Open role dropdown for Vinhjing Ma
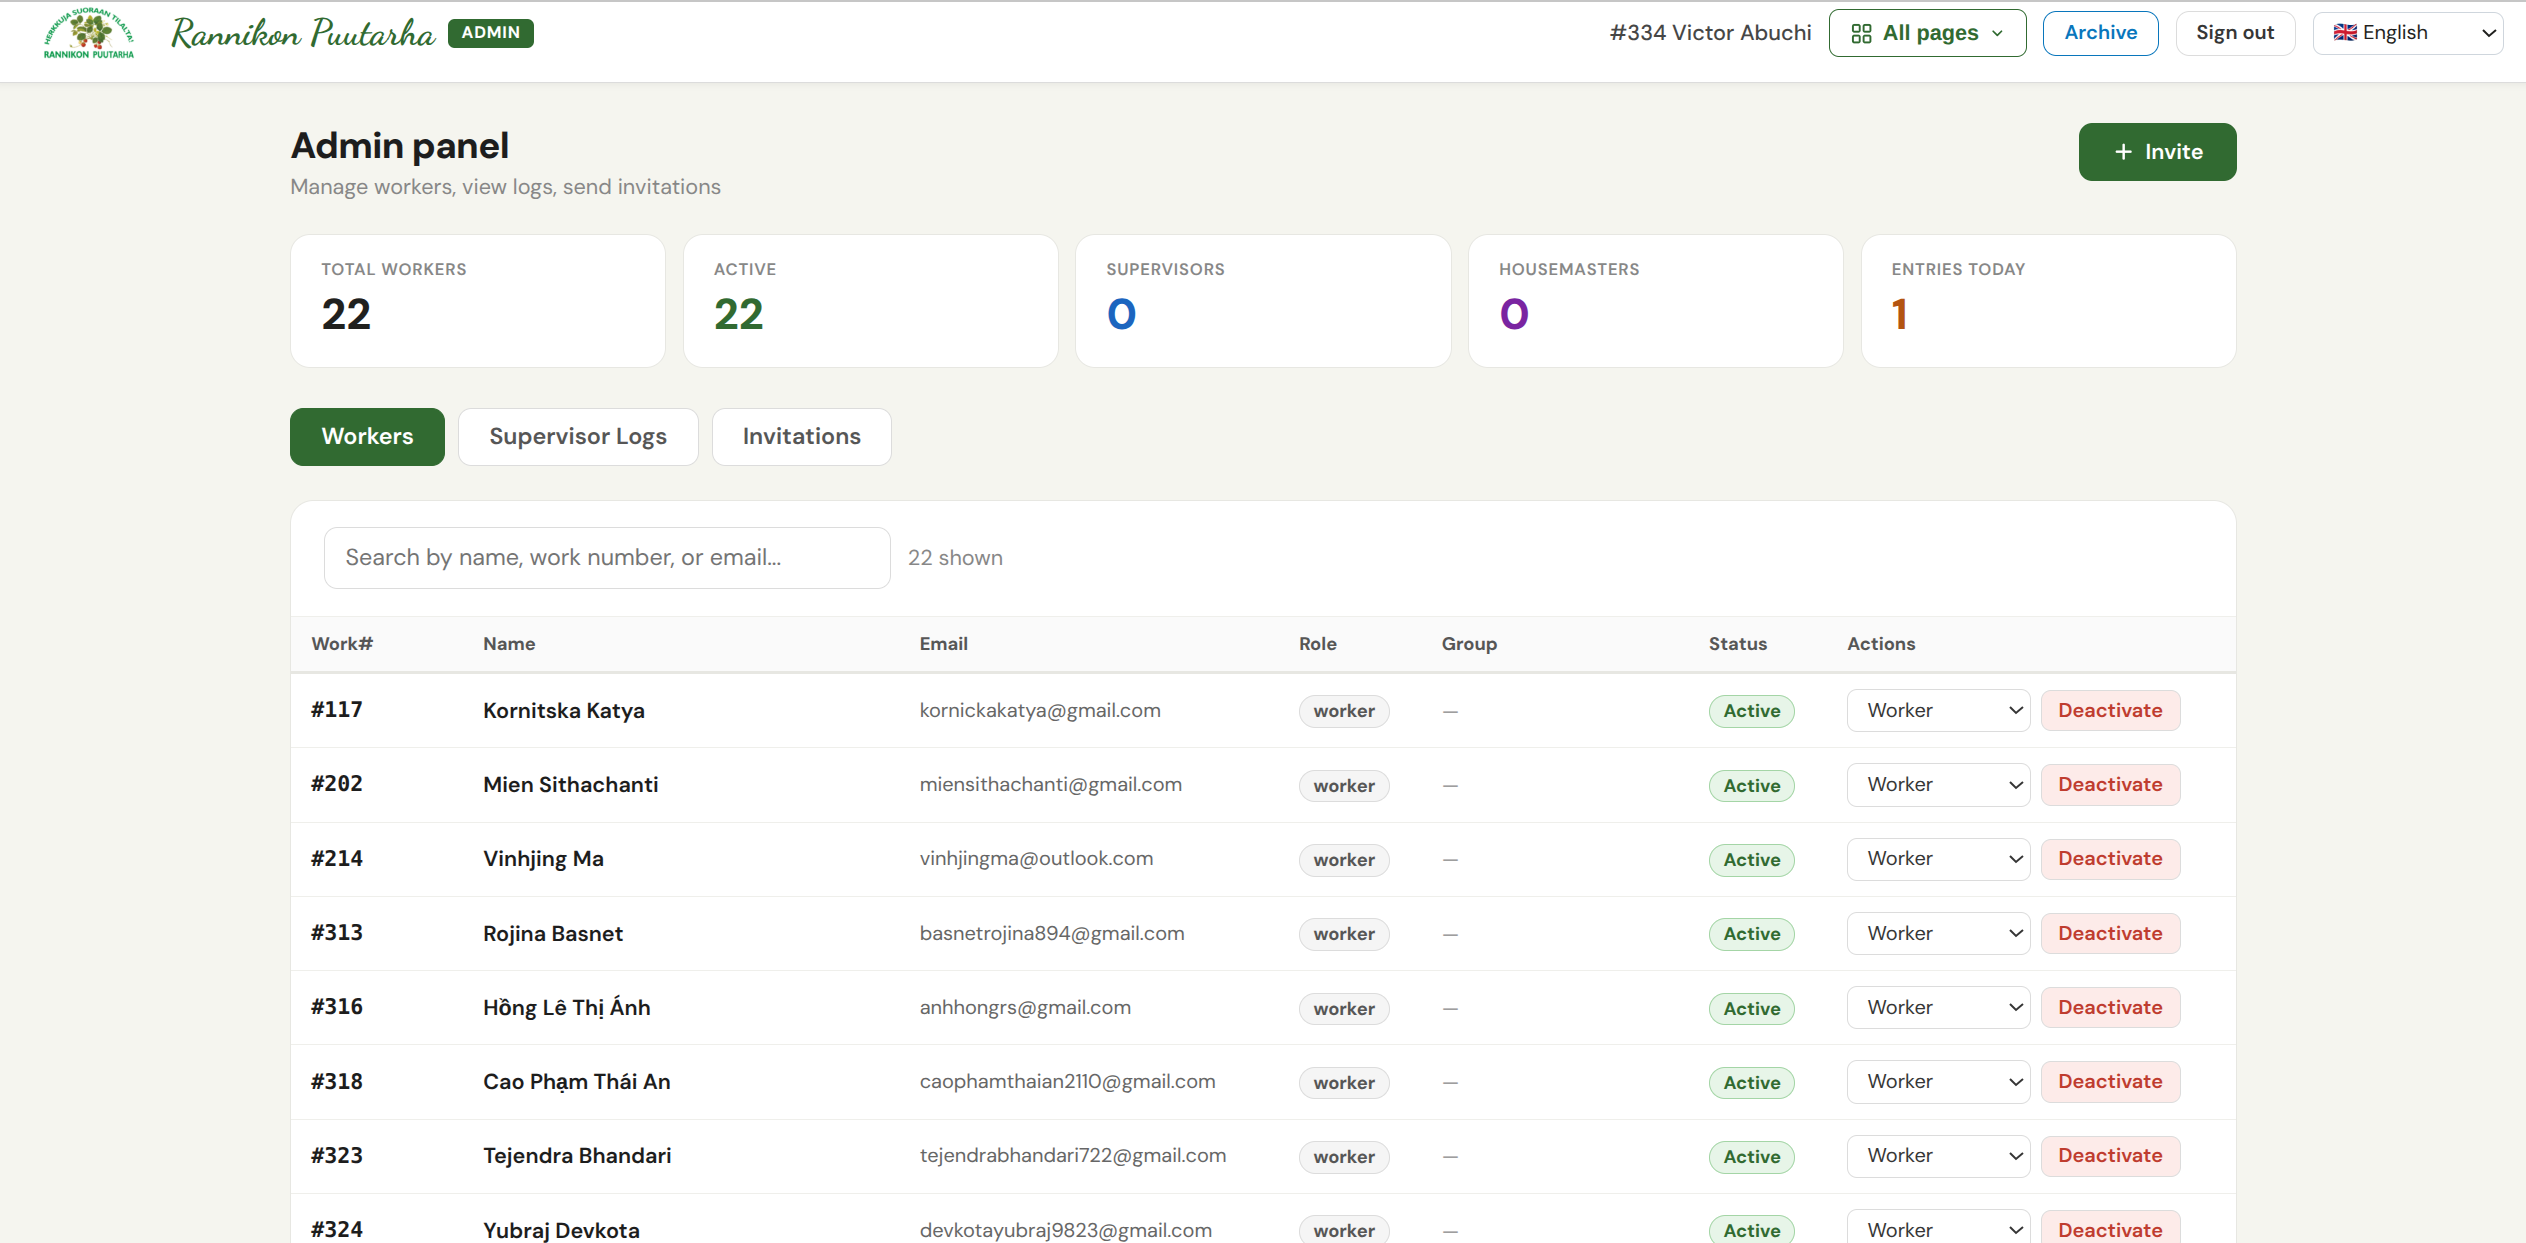 (x=1938, y=859)
